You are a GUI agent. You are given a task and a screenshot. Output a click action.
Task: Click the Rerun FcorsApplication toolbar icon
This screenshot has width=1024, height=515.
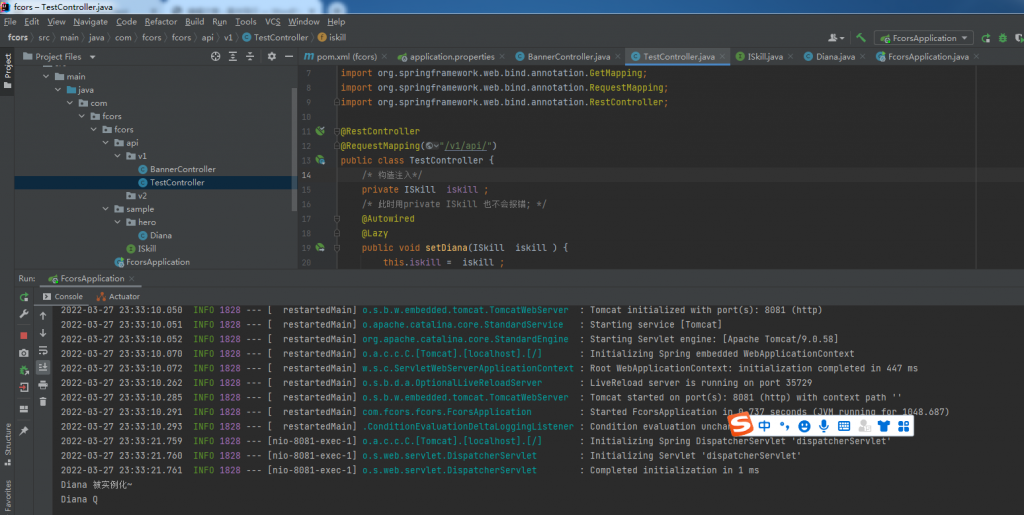[985, 38]
